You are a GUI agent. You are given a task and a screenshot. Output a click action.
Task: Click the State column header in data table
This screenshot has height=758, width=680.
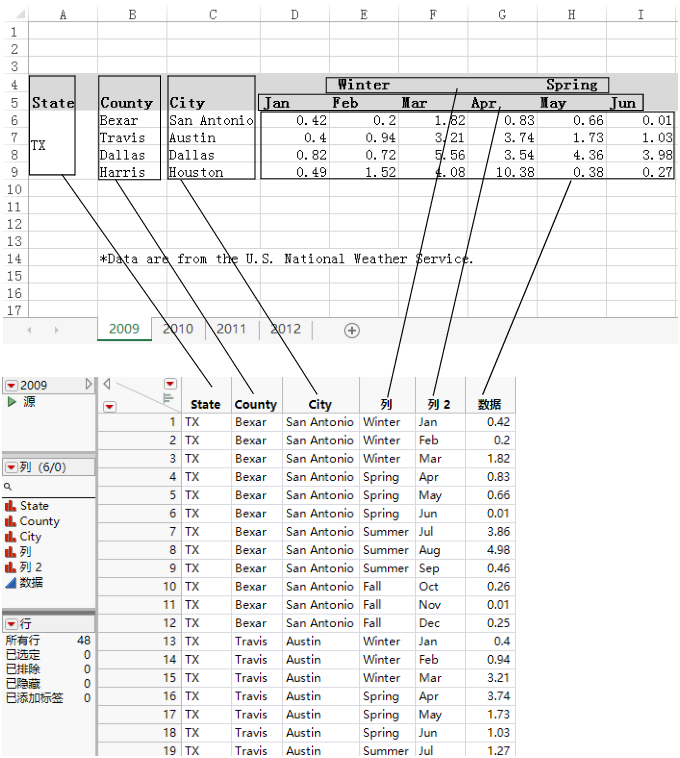click(205, 405)
